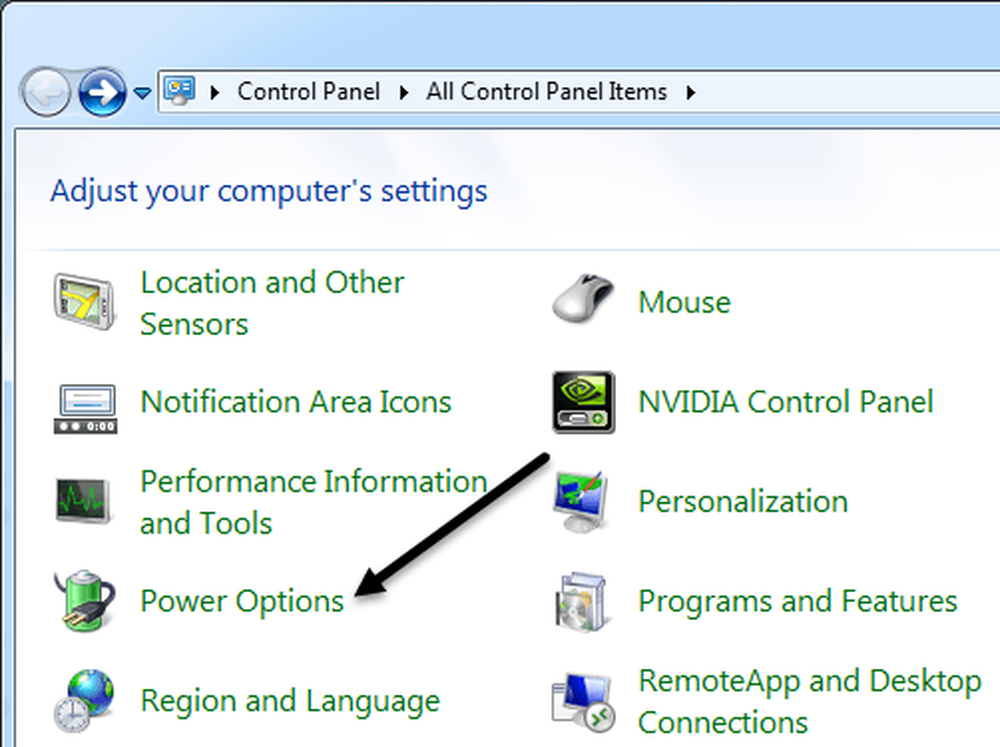Screen dimensions: 1000x747
Task: Open the Programs and Features link
Action: point(798,601)
